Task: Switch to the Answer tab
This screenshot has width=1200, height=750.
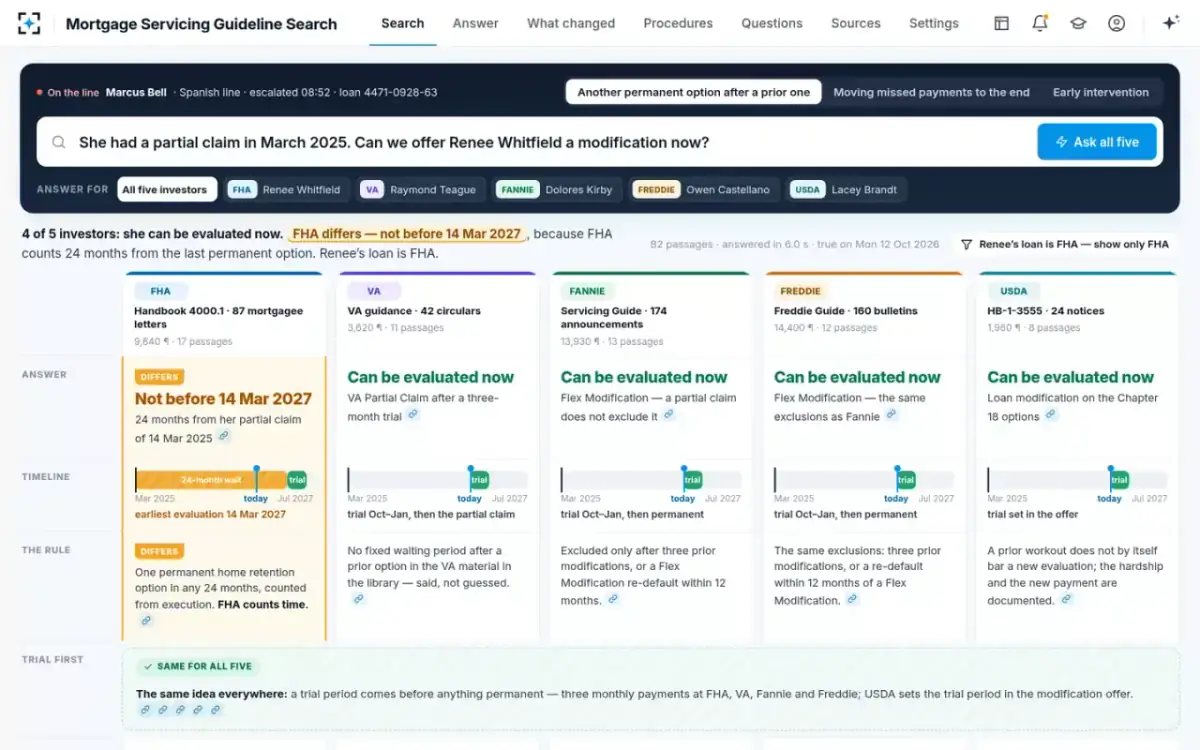Action: (476, 23)
